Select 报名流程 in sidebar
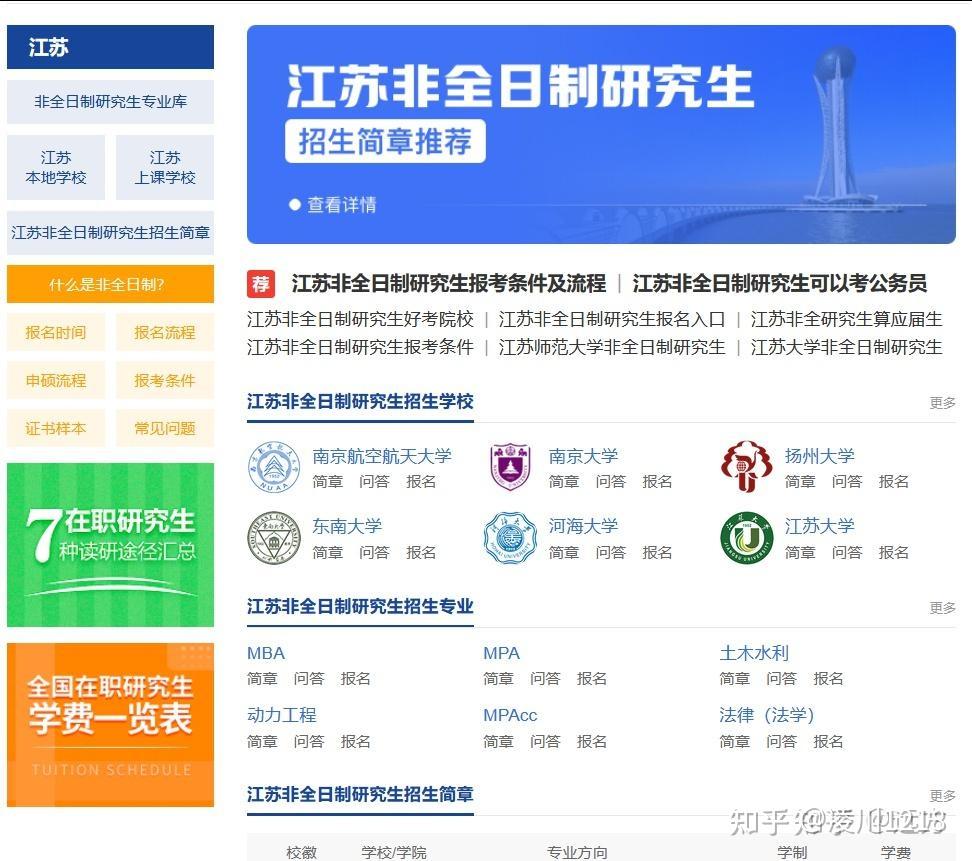The width and height of the screenshot is (972, 861). 165,332
